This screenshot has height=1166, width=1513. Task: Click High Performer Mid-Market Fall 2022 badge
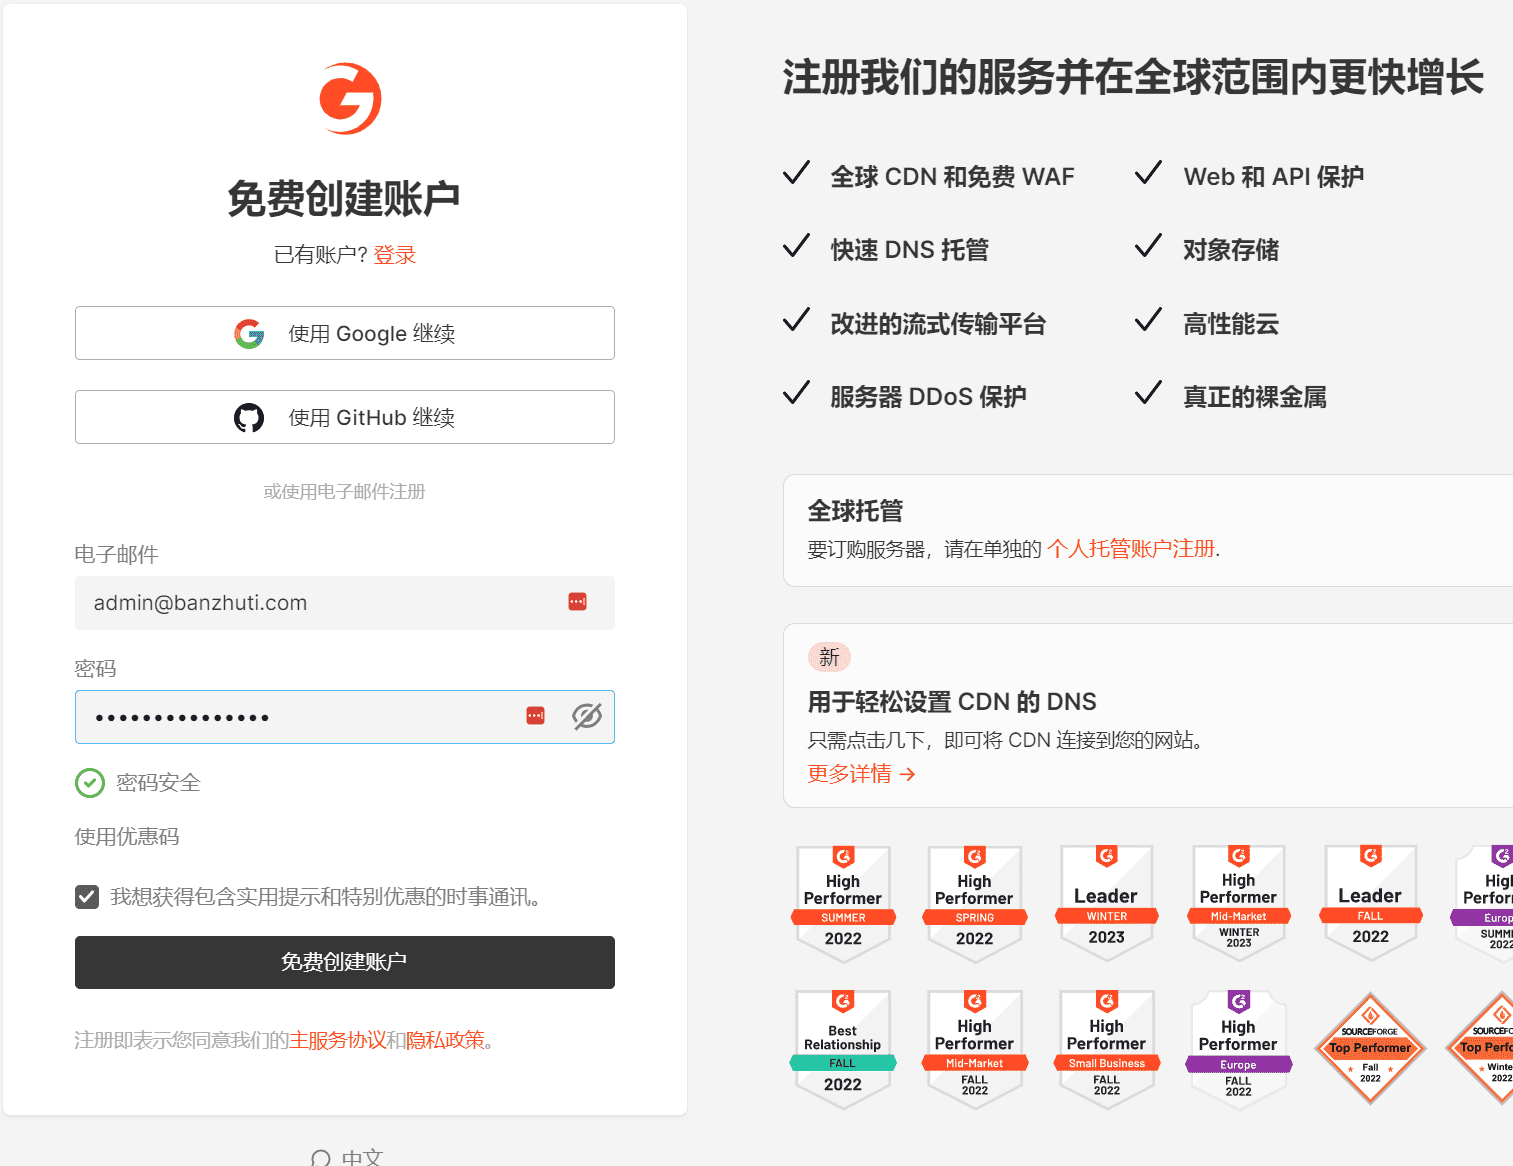coord(975,1049)
